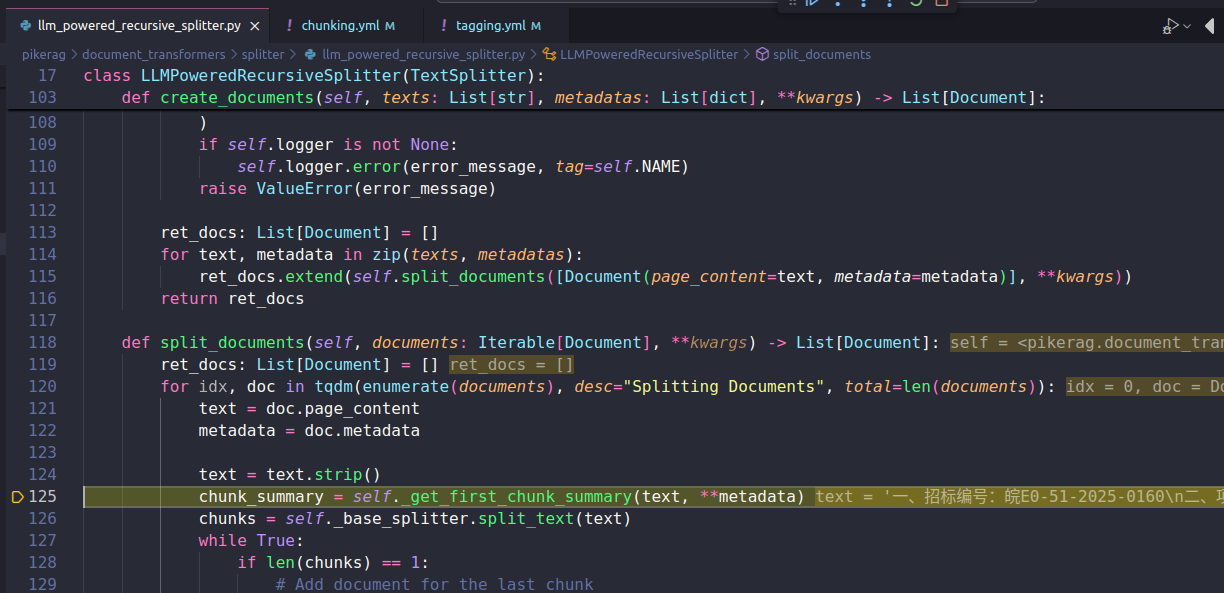Viewport: 1224px width, 593px height.
Task: Open the Run or Debug dropdown chevron
Action: pyautogui.click(x=1187, y=26)
